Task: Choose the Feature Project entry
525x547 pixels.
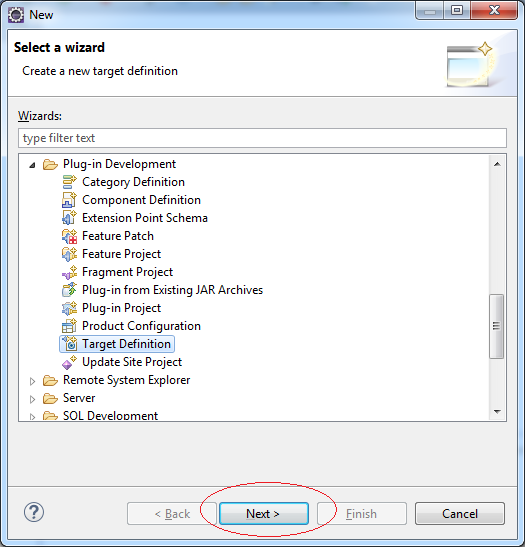Action: [x=121, y=254]
